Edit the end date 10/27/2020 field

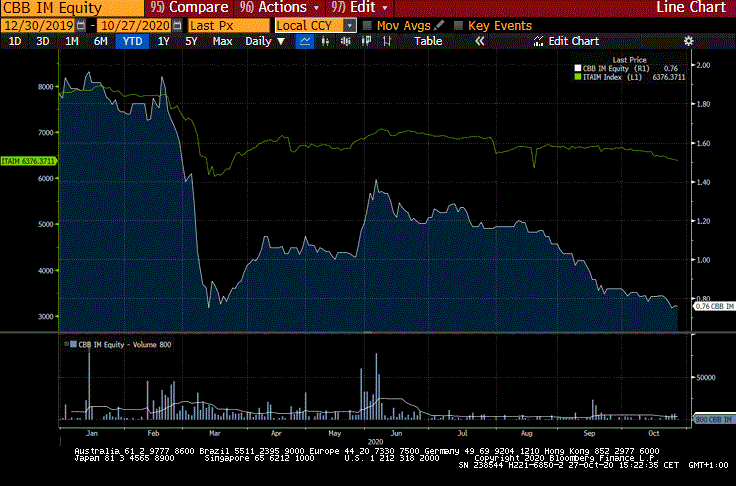[x=135, y=25]
